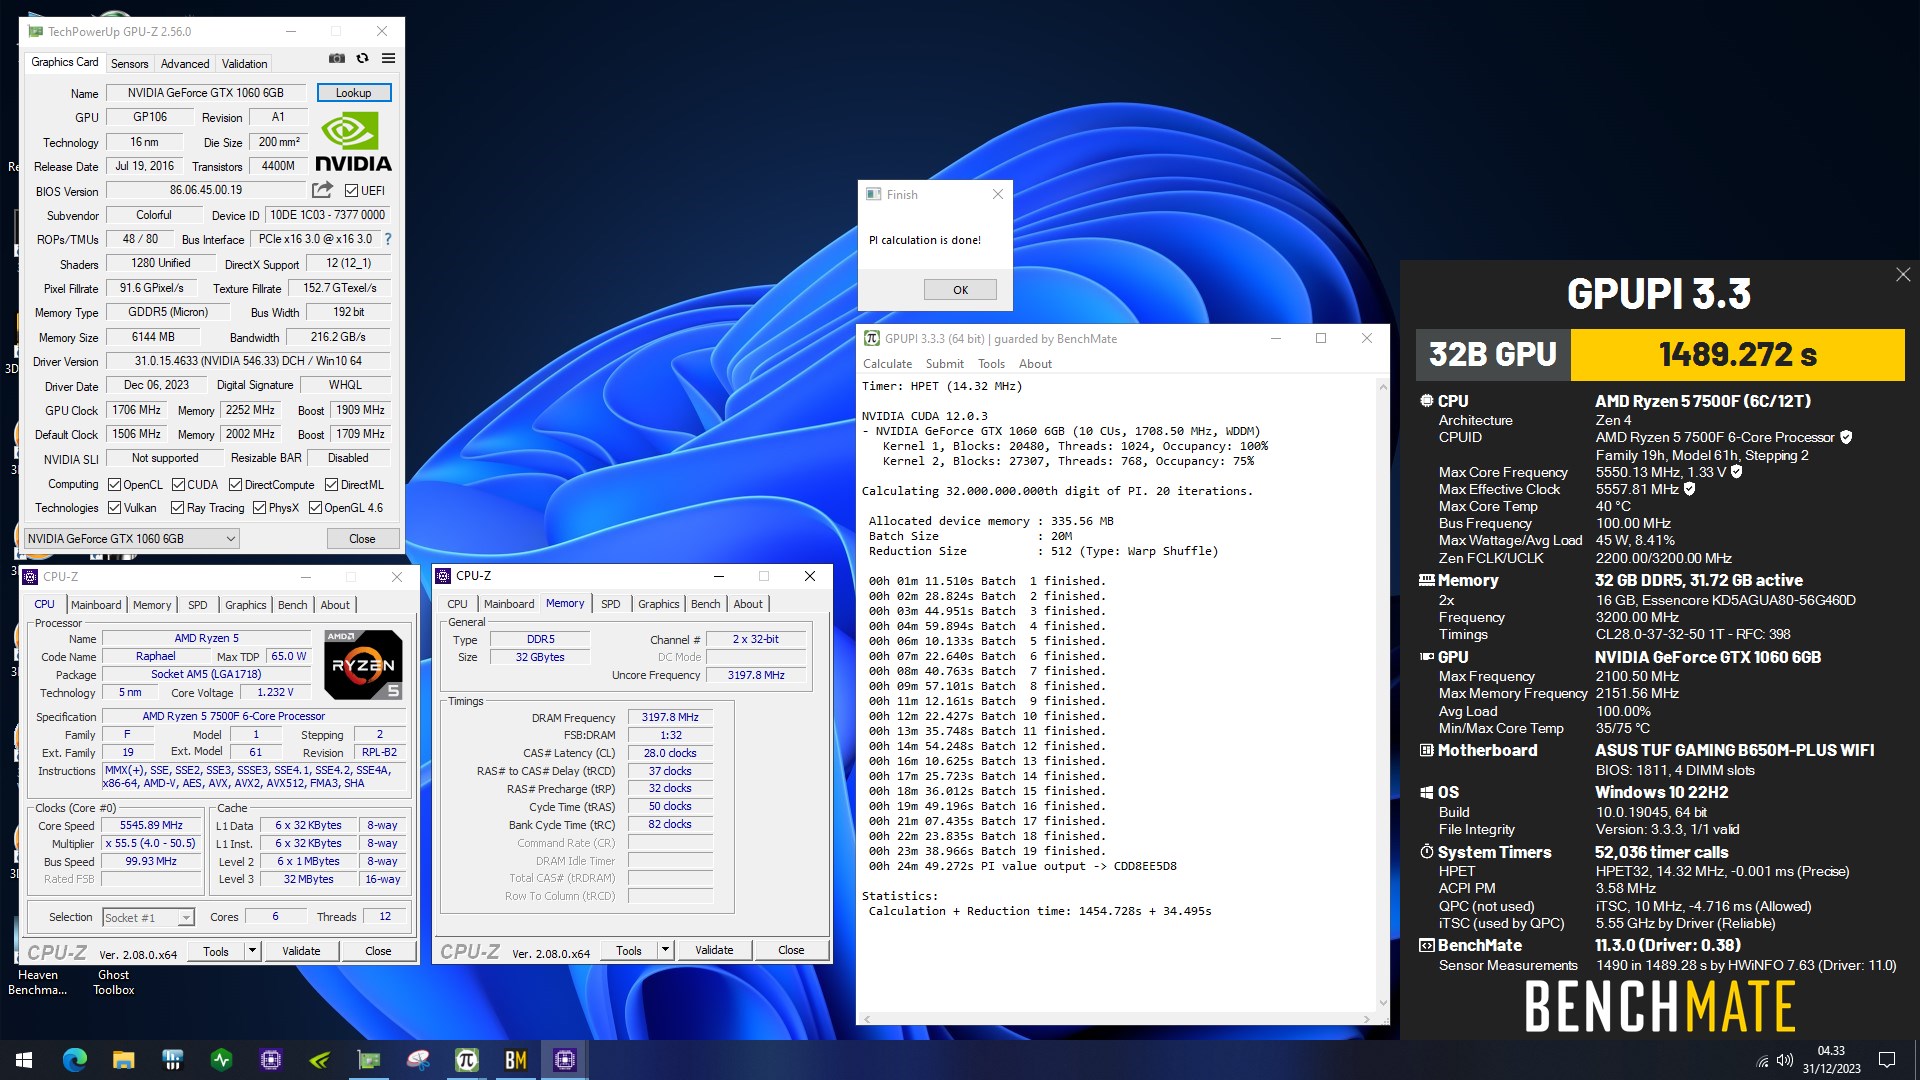Click the Ryzen 5 logo in CPU-Z
This screenshot has height=1080, width=1920.
coord(363,664)
